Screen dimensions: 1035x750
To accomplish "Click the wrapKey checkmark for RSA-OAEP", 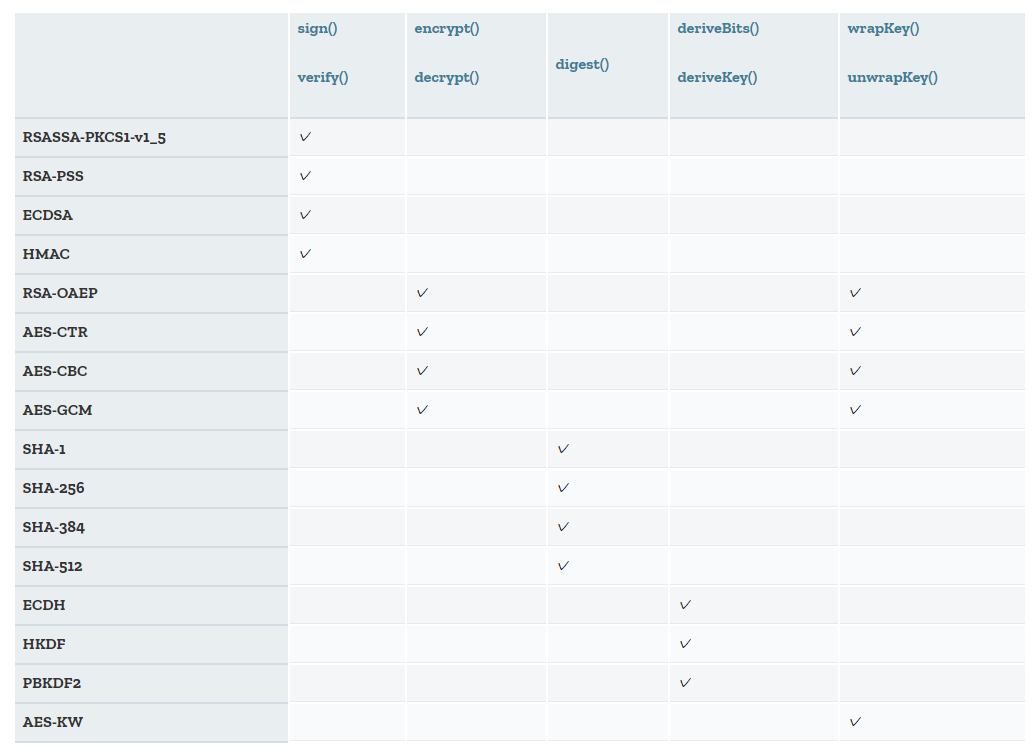I will point(855,292).
